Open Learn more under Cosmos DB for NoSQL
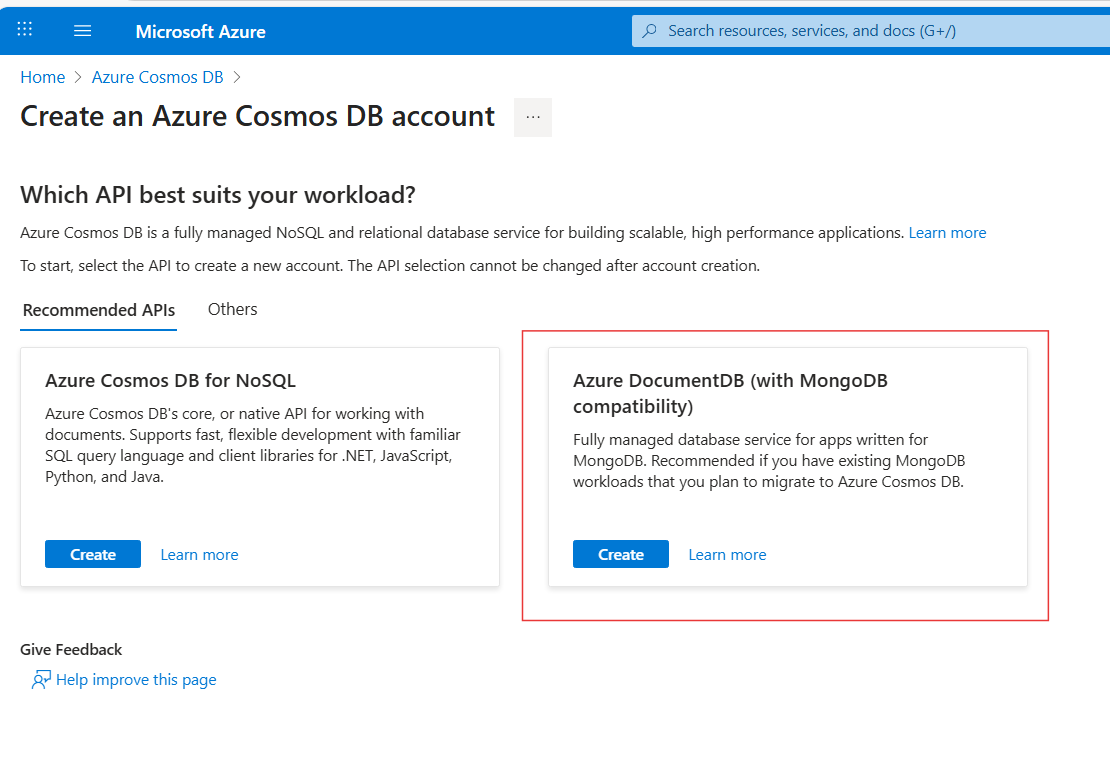This screenshot has height=777, width=1110. pyautogui.click(x=200, y=555)
